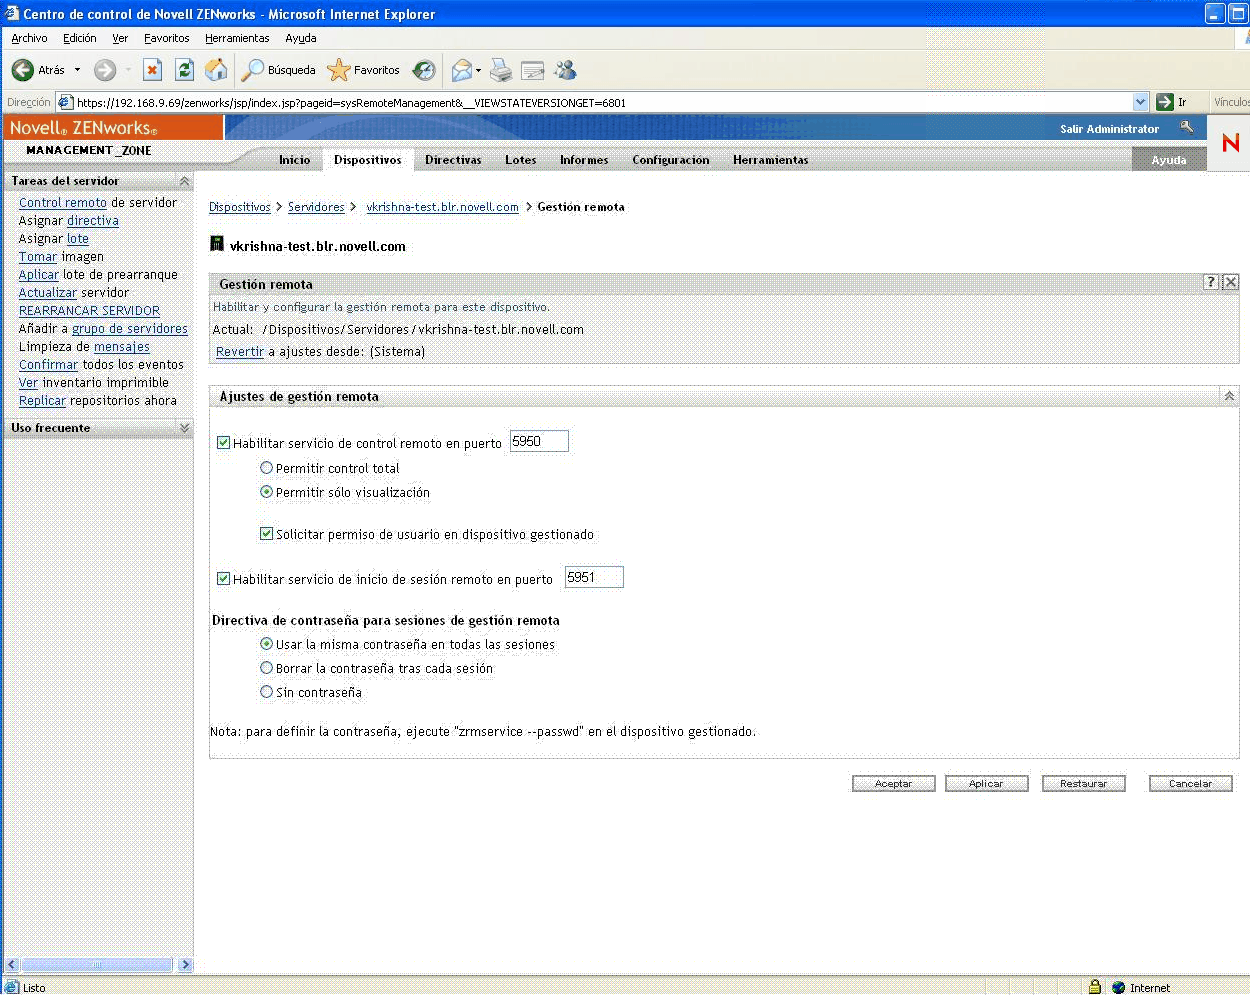The image size is (1250, 995).
Task: Open the ZENworks Ayuda tab
Action: [x=1169, y=160]
